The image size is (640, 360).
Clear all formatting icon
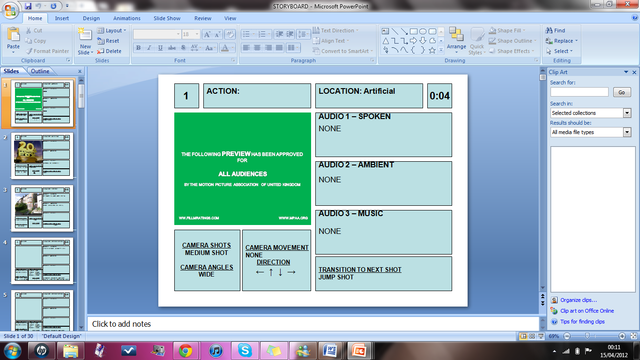pyautogui.click(x=230, y=34)
